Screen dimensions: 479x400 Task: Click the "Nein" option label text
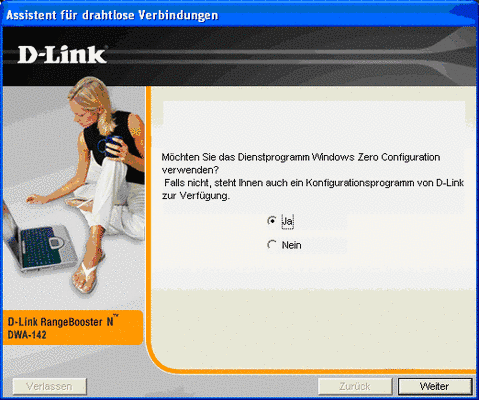point(291,245)
